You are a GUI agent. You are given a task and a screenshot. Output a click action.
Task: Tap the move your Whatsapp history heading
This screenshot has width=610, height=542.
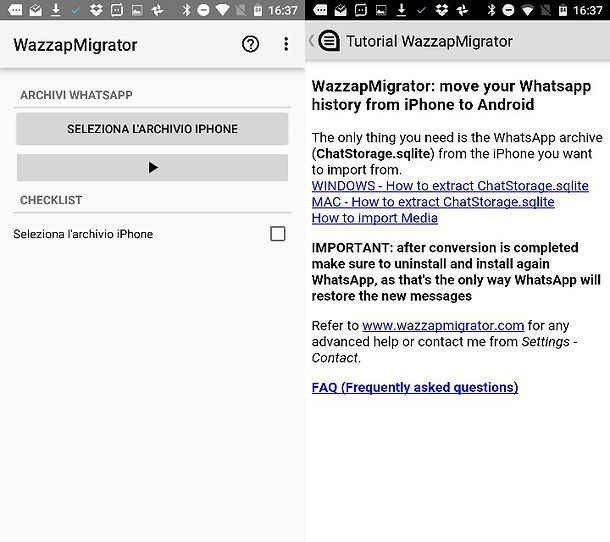pos(451,95)
